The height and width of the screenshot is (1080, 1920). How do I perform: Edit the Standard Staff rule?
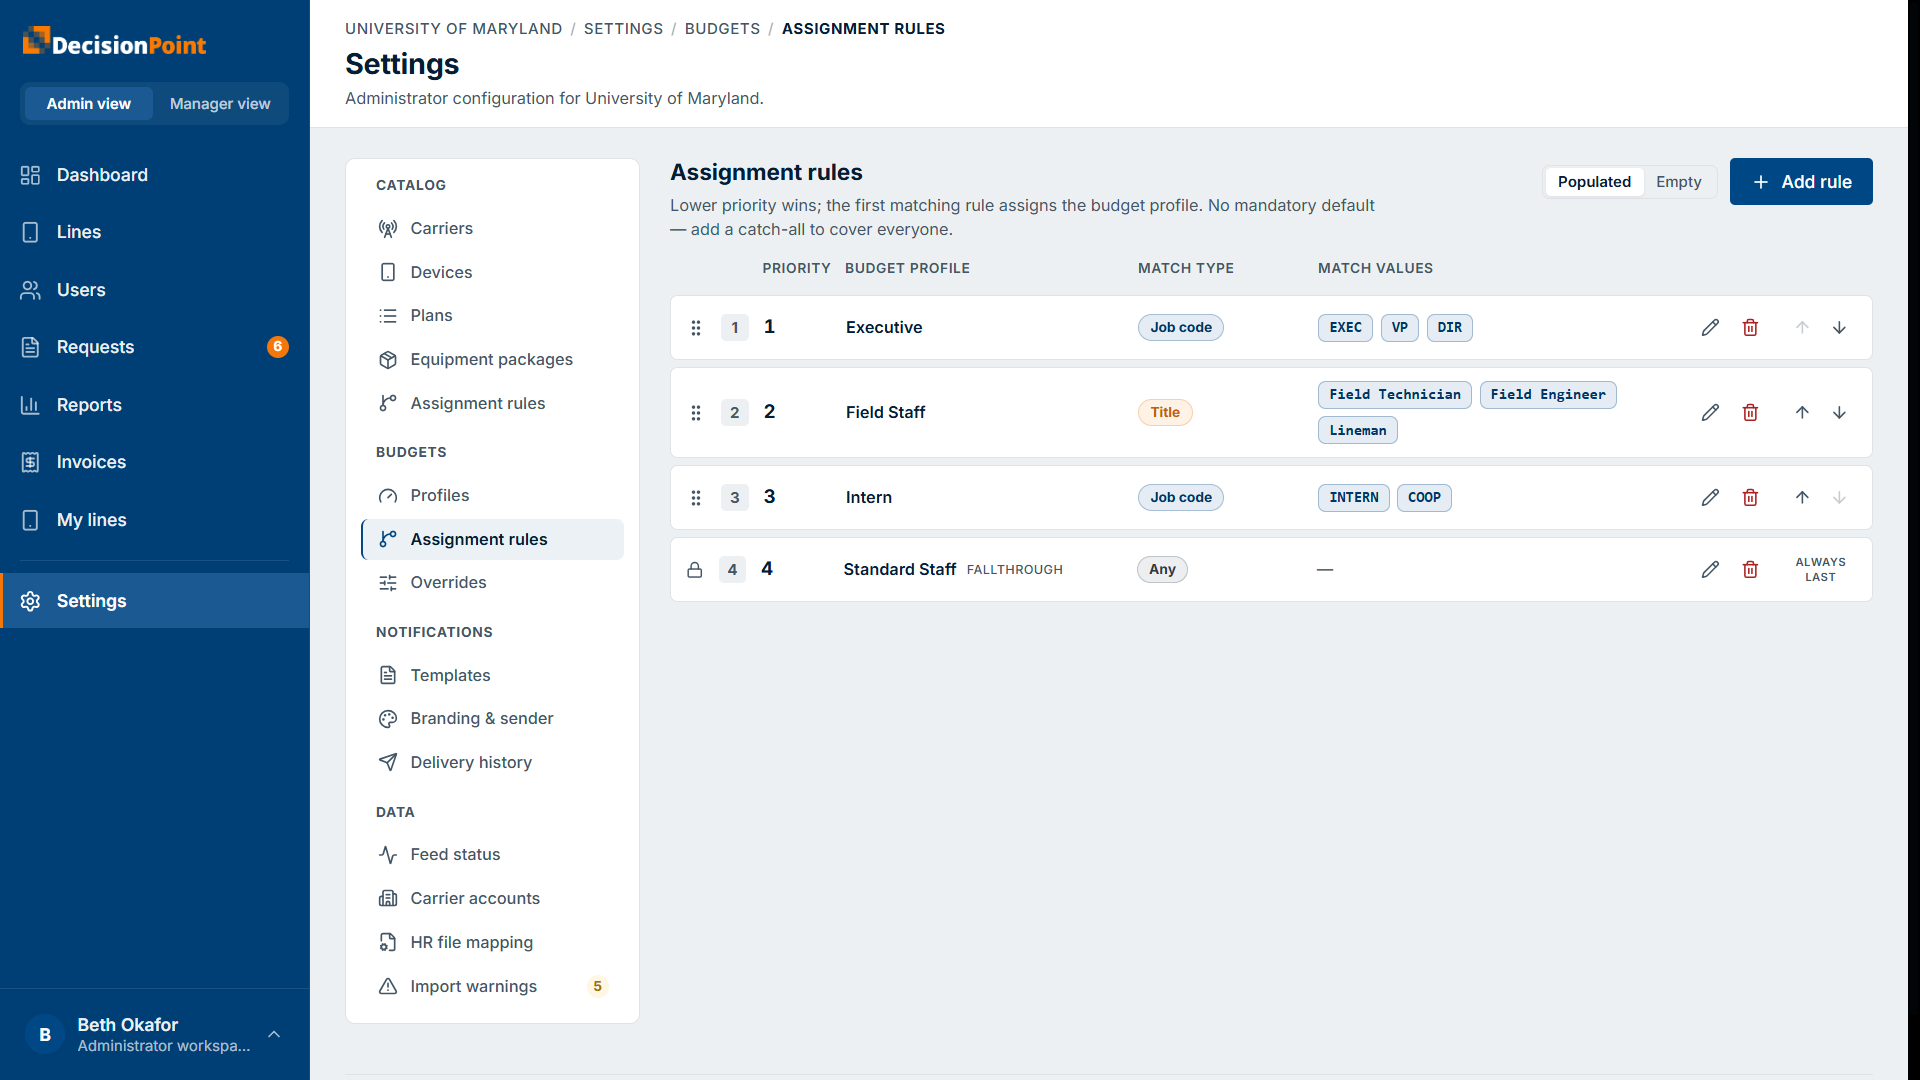(x=1710, y=570)
